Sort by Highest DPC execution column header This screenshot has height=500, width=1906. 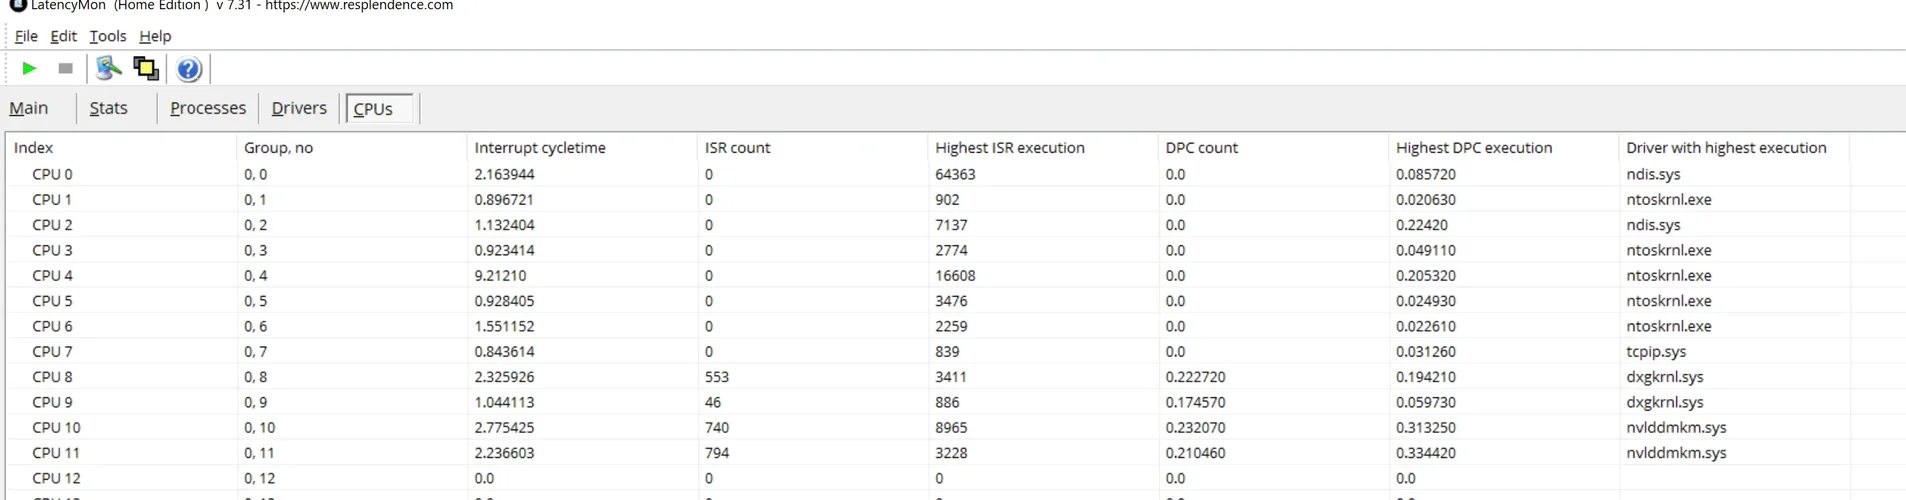1474,148
